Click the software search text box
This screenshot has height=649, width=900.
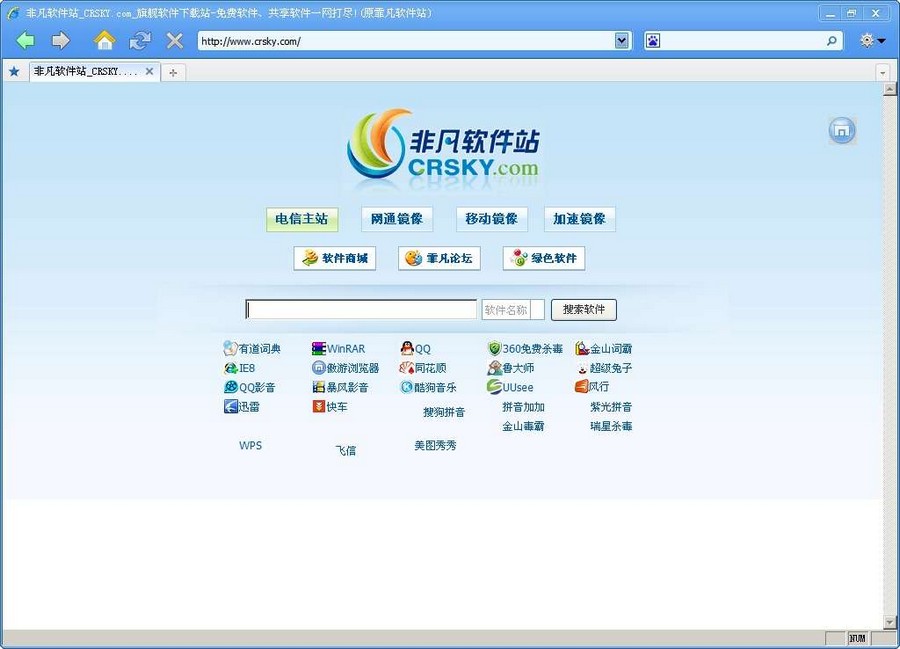(361, 309)
